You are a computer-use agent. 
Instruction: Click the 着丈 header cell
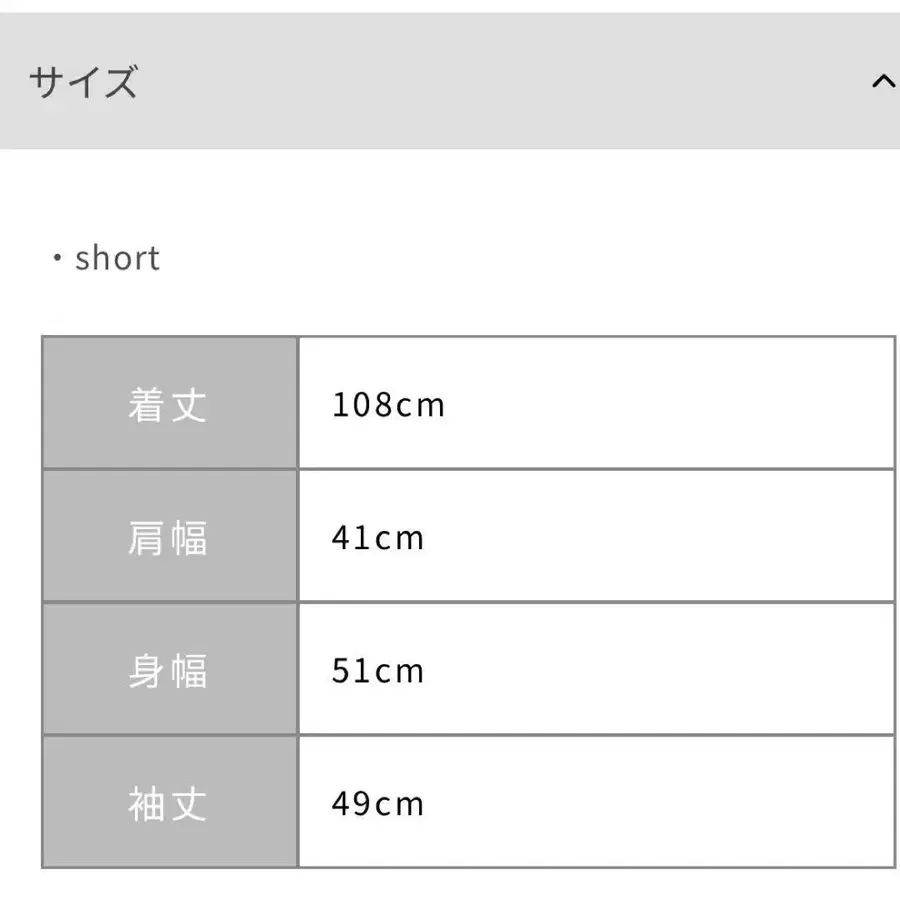(x=169, y=404)
